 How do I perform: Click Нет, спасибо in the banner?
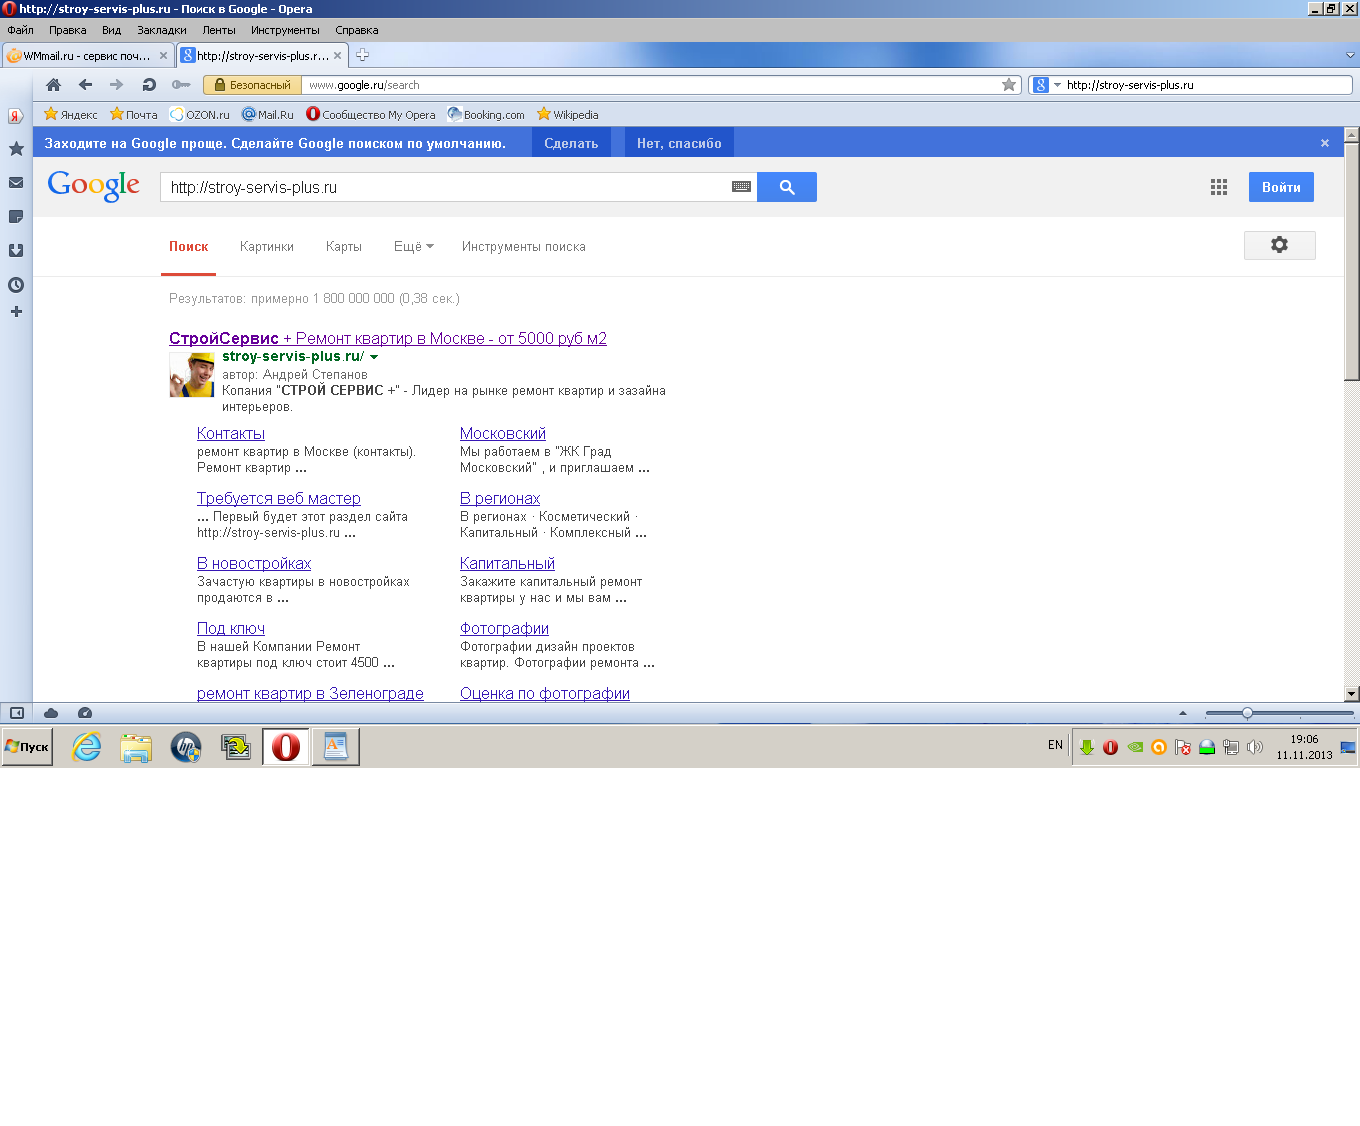coord(679,143)
